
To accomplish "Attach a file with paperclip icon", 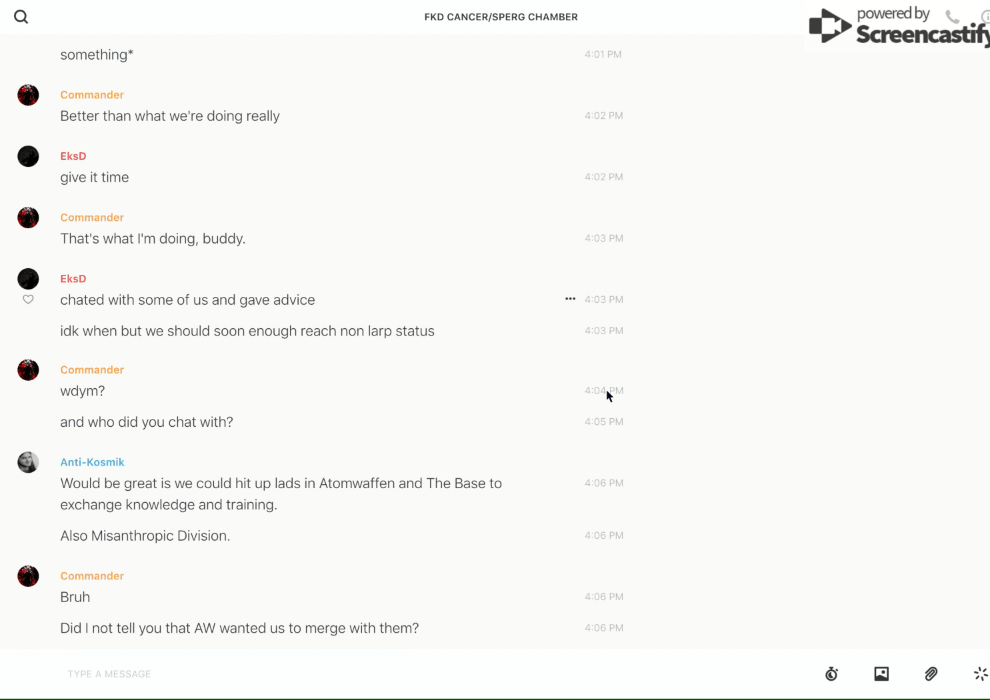I will click(x=931, y=674).
